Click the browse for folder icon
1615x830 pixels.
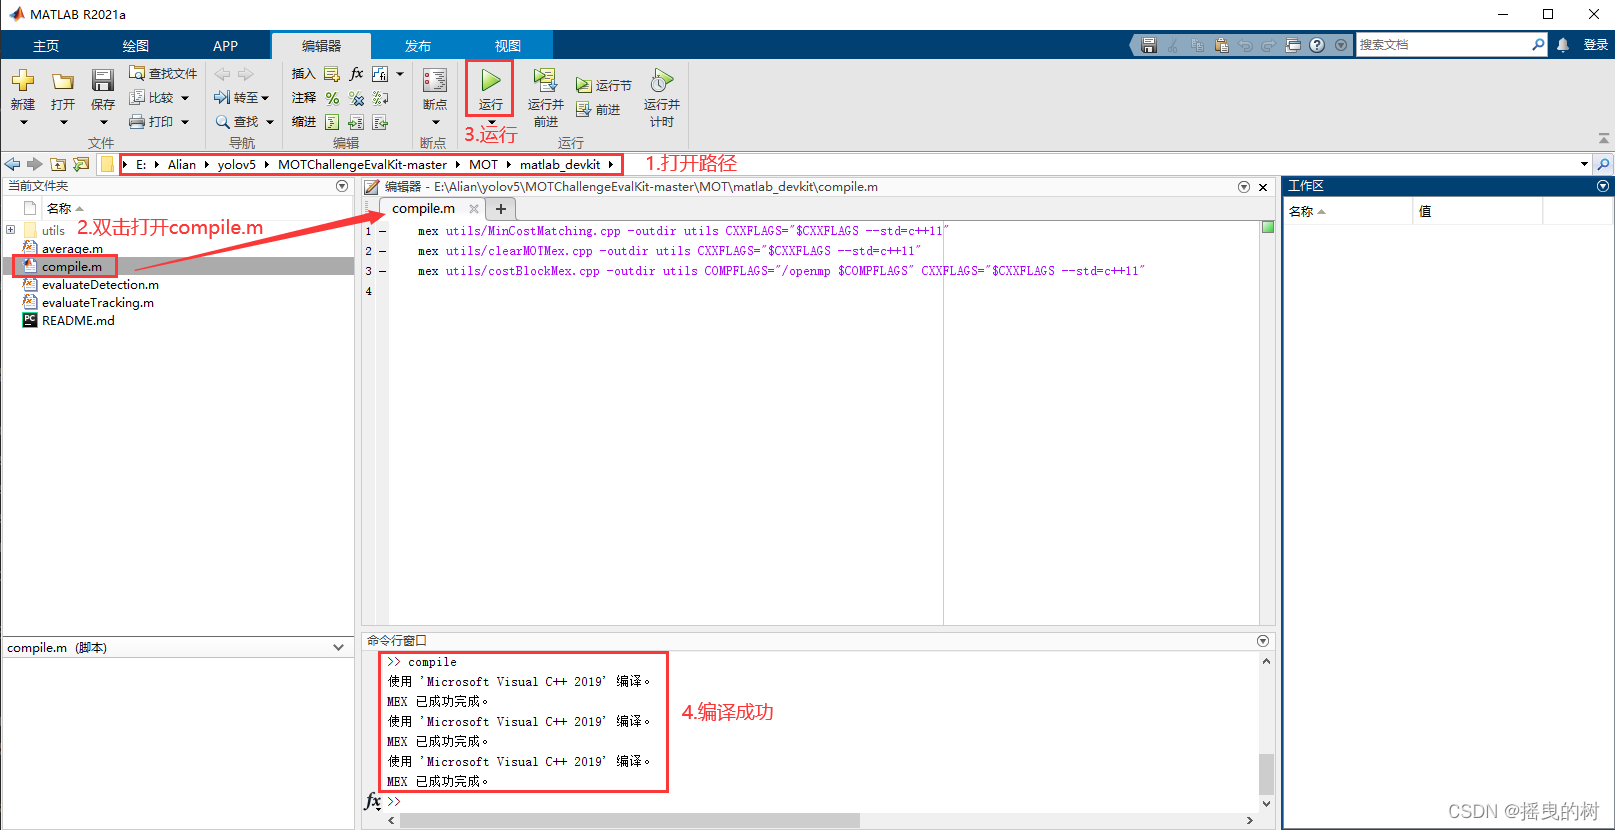pyautogui.click(x=81, y=164)
